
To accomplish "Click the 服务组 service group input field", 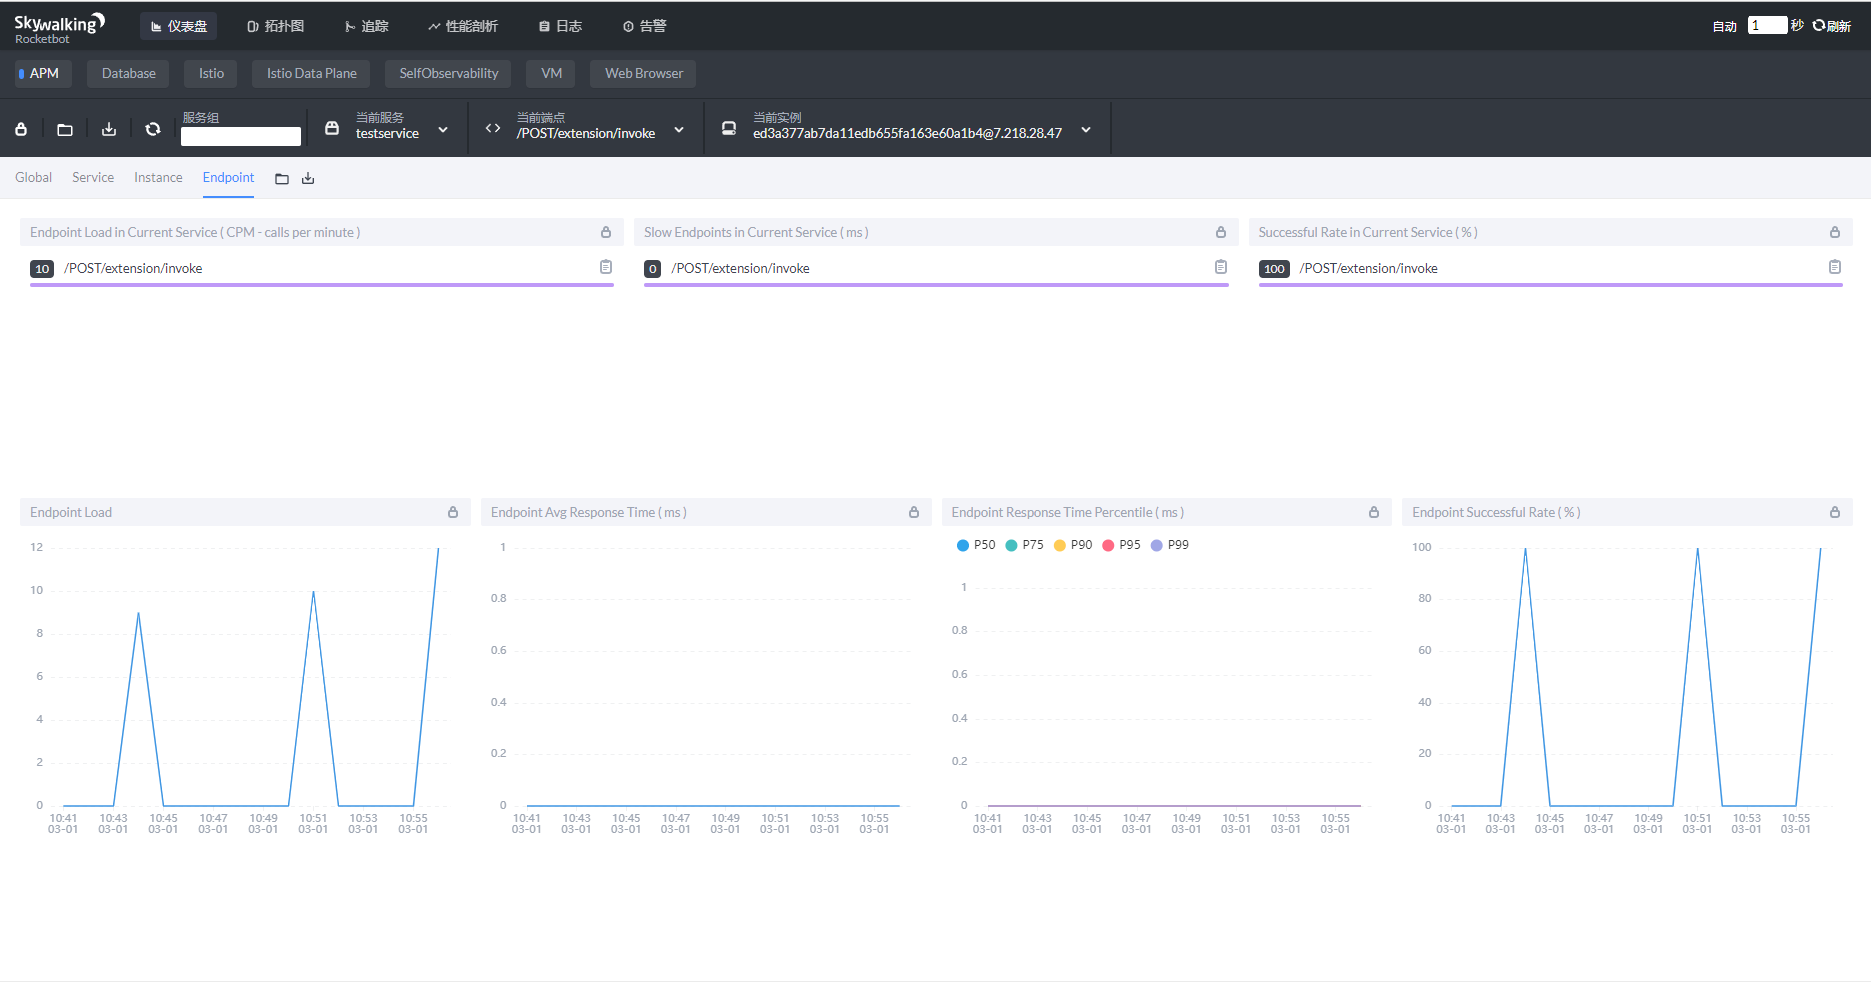I will [x=240, y=137].
